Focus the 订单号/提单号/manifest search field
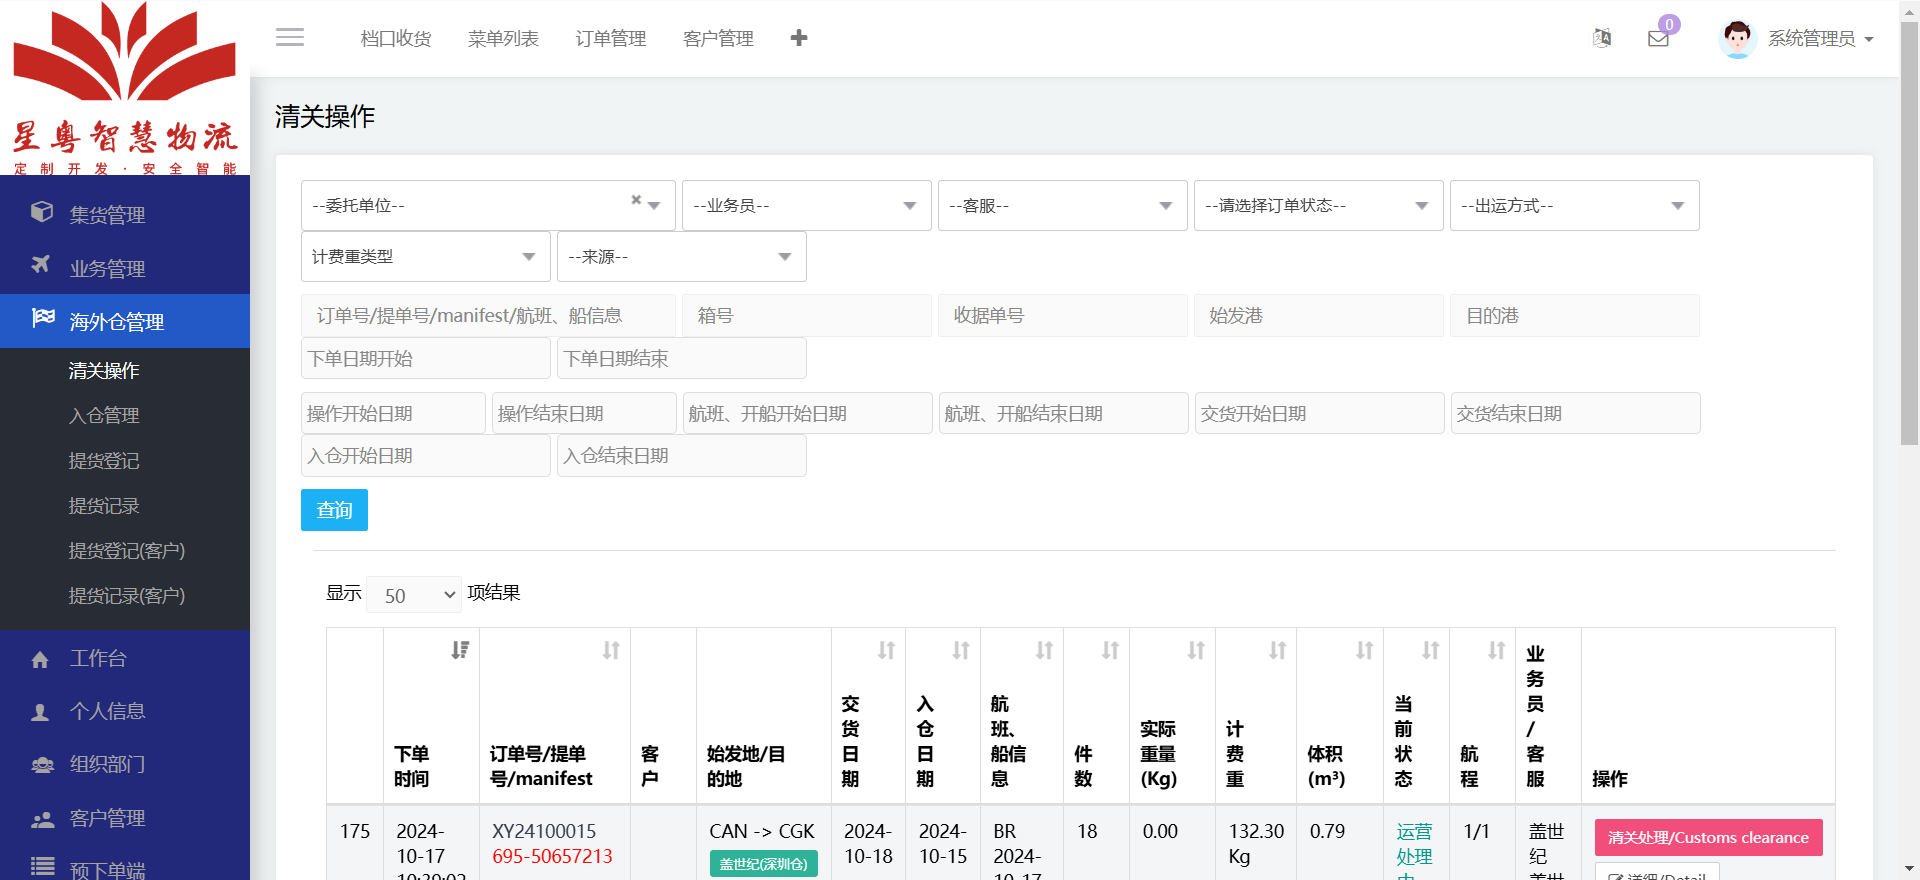The height and width of the screenshot is (880, 1920). pos(488,316)
